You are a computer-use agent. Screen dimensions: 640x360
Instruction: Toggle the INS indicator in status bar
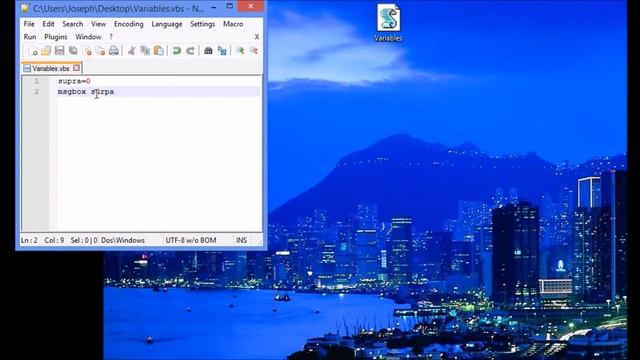(x=241, y=240)
